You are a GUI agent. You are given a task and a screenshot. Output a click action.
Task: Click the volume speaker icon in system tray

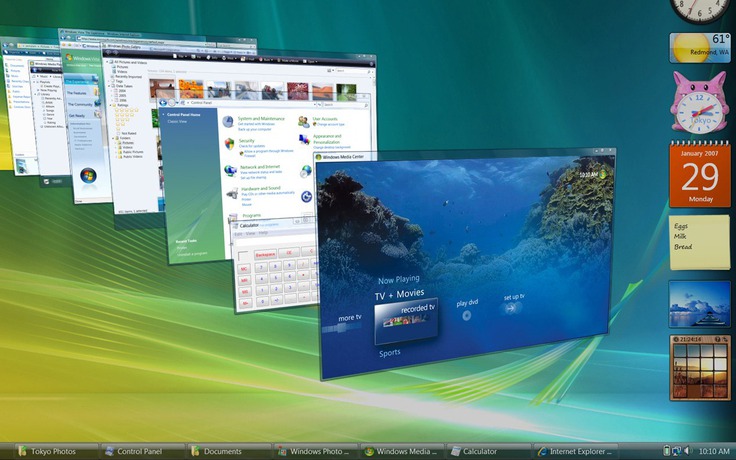(x=688, y=451)
